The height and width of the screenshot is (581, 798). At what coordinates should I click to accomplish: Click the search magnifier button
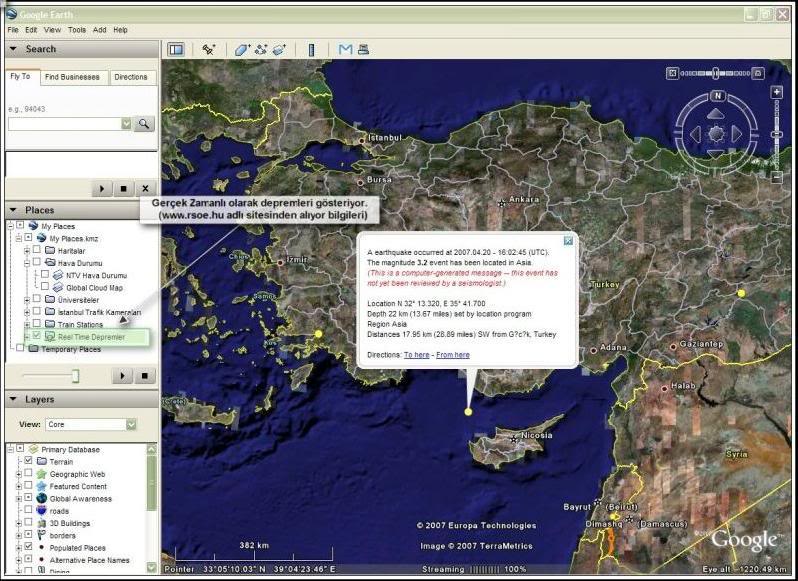144,123
